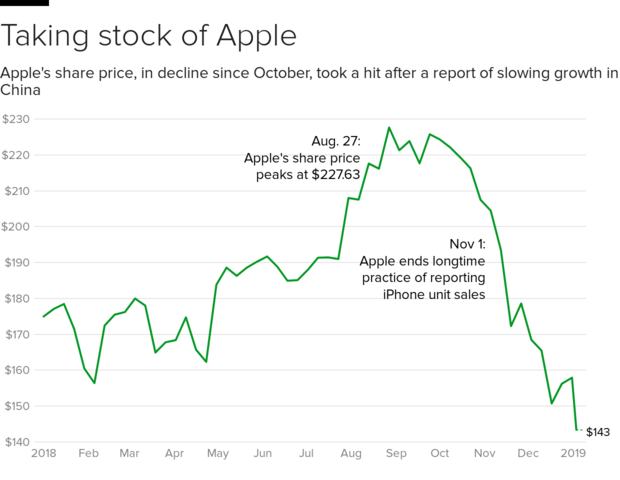The width and height of the screenshot is (620, 480).
Task: Select the Aug label on the x-axis
Action: pos(352,454)
